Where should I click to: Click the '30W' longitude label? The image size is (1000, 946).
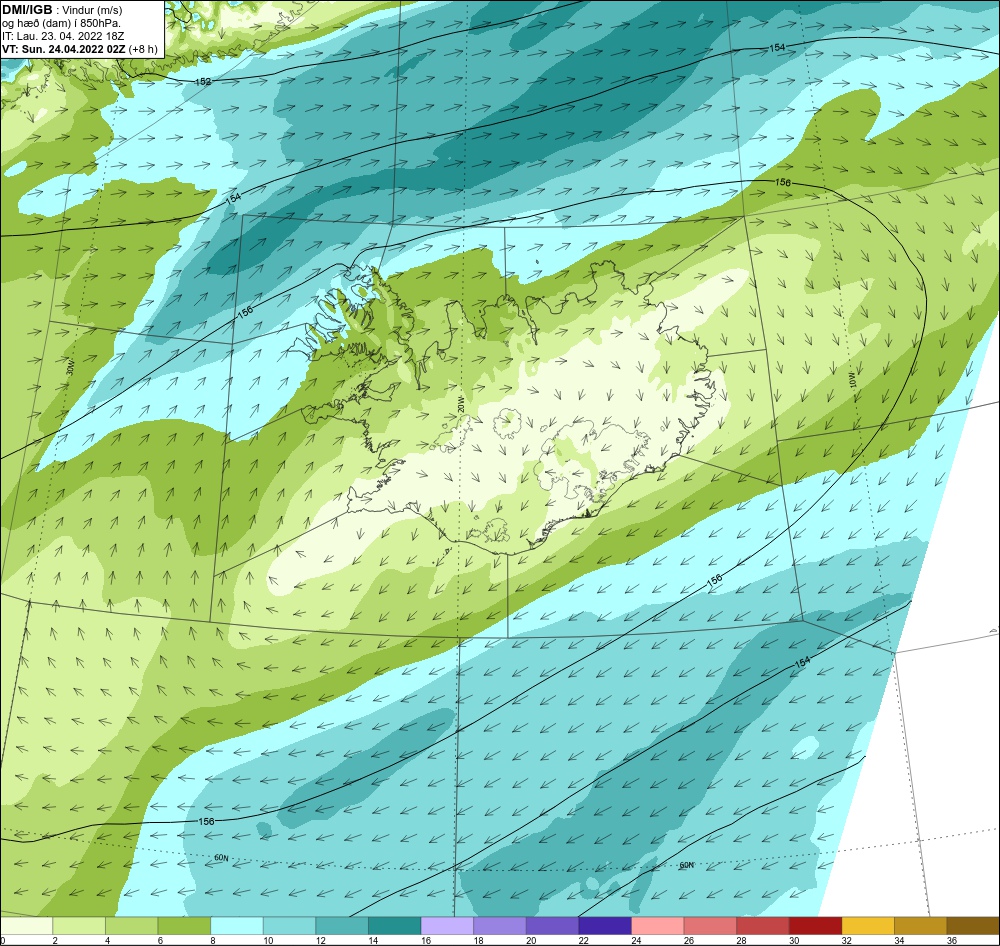point(70,368)
